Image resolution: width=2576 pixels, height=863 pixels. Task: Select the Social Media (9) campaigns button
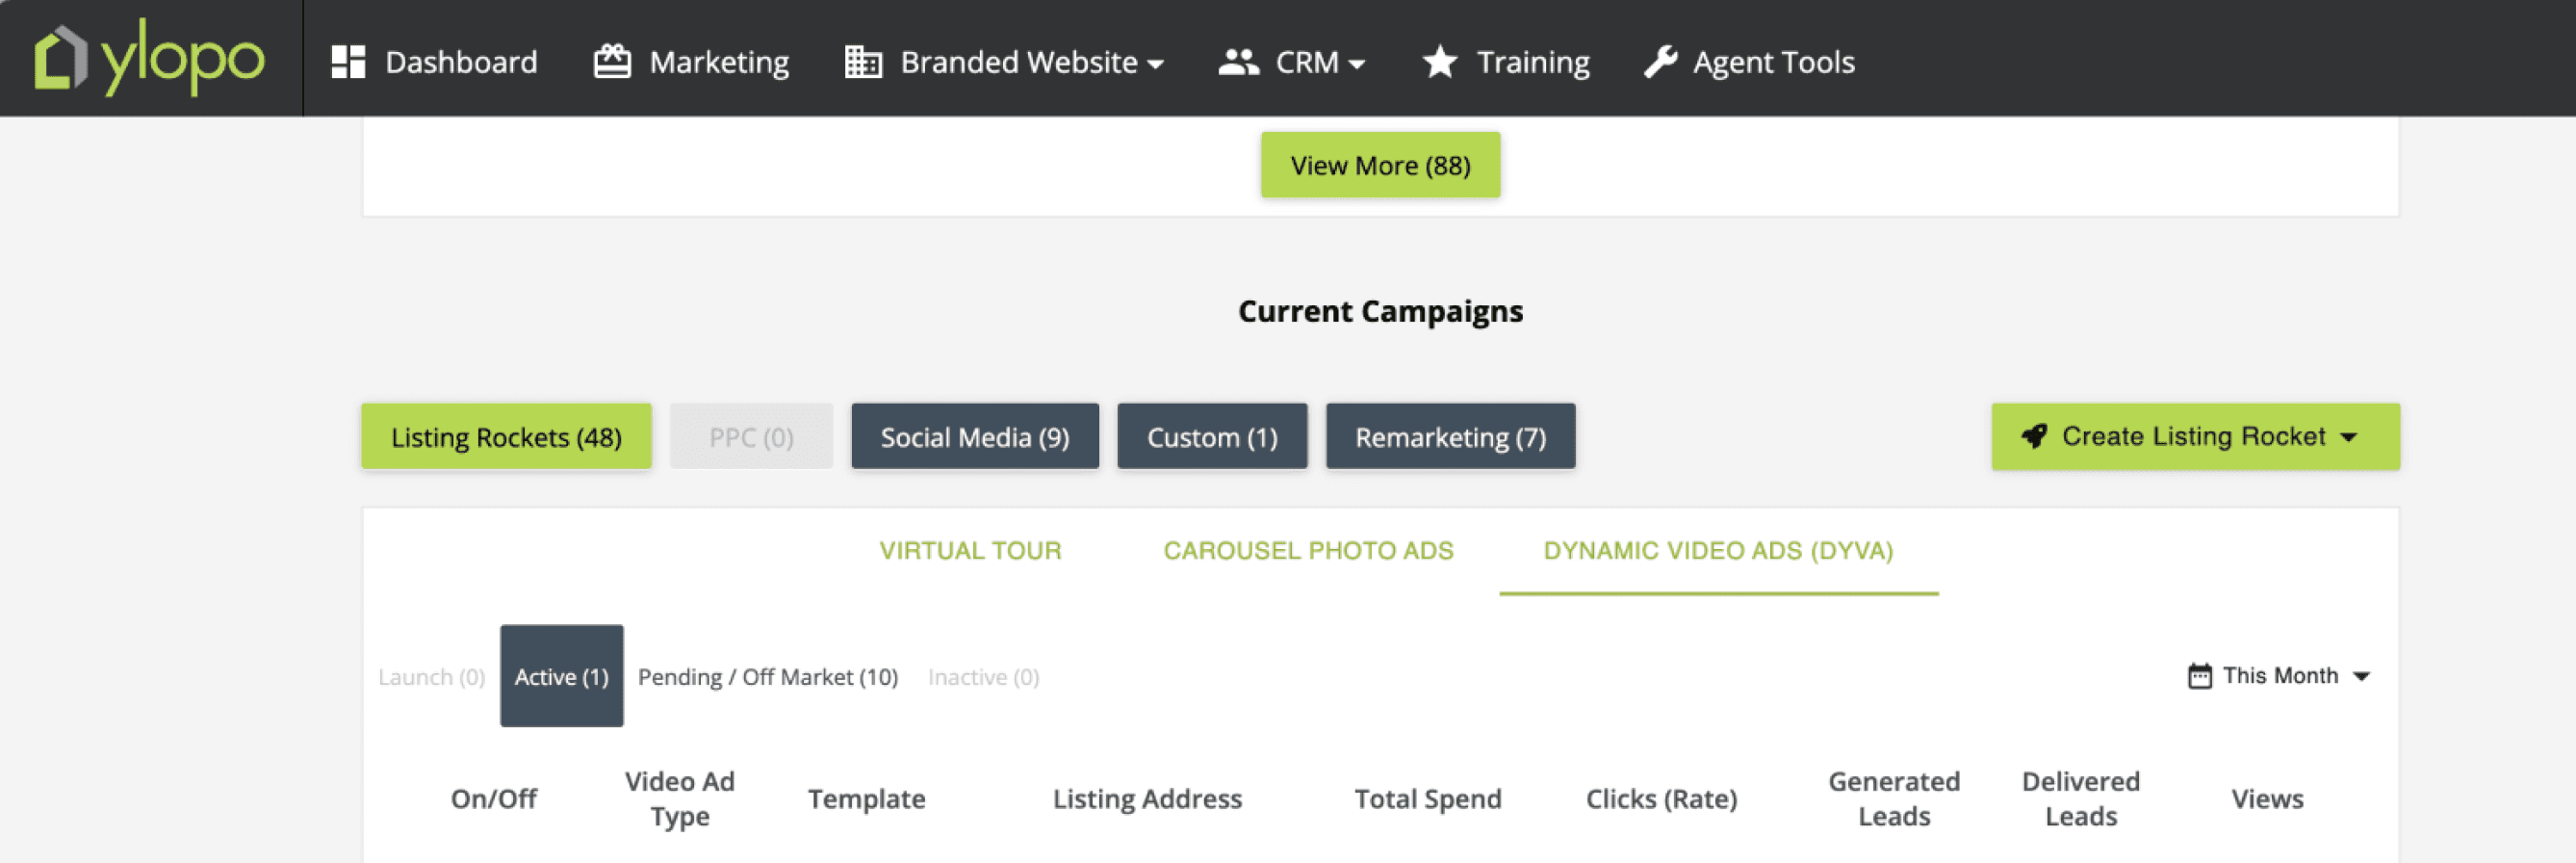coord(975,437)
